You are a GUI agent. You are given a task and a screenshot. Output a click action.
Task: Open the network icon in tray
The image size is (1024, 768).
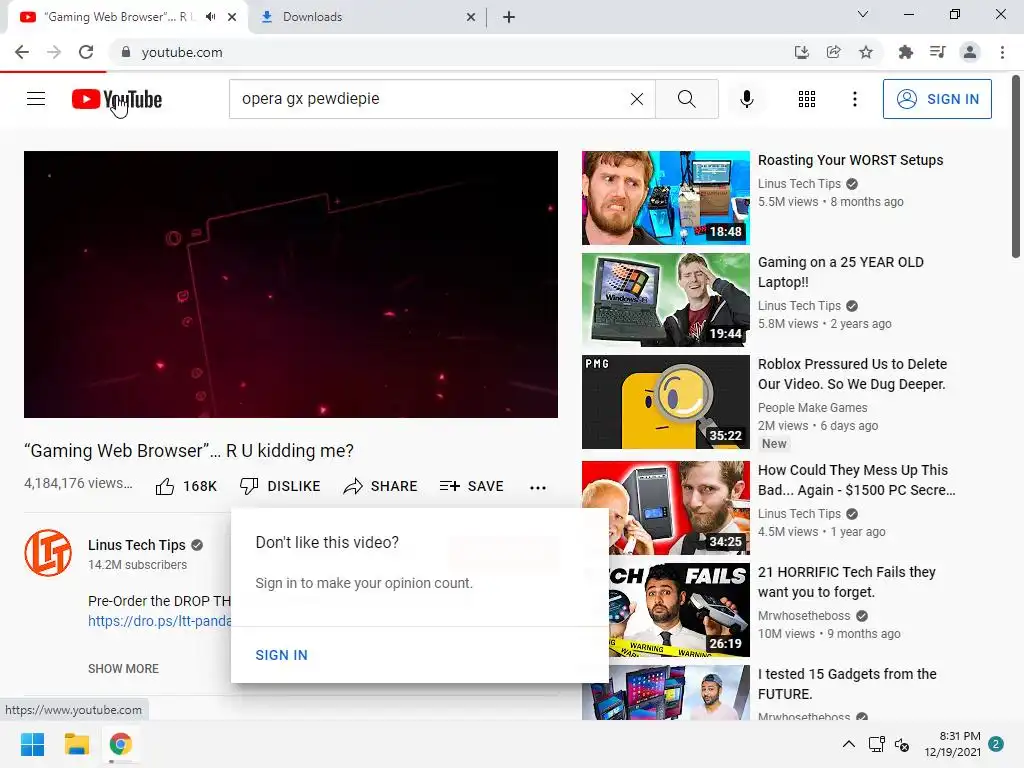pyautogui.click(x=876, y=744)
